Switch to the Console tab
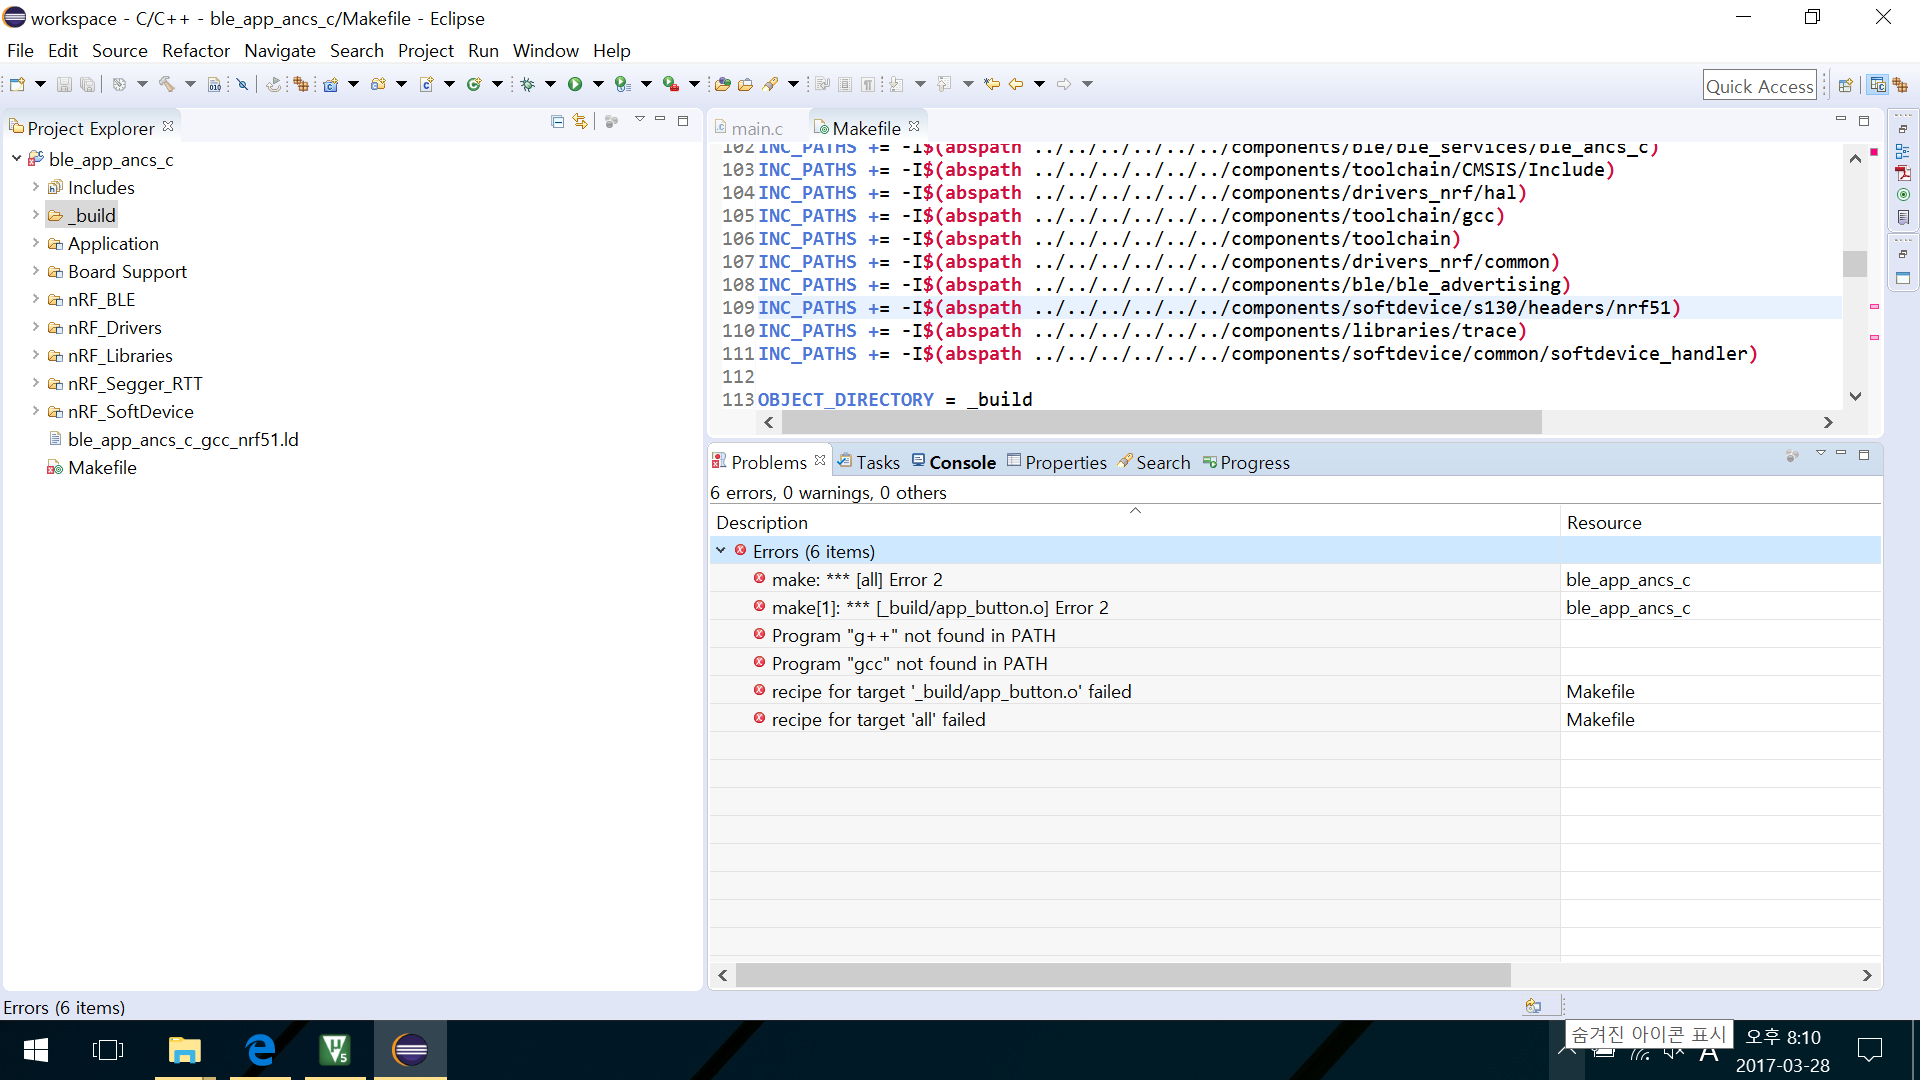 pos(954,462)
